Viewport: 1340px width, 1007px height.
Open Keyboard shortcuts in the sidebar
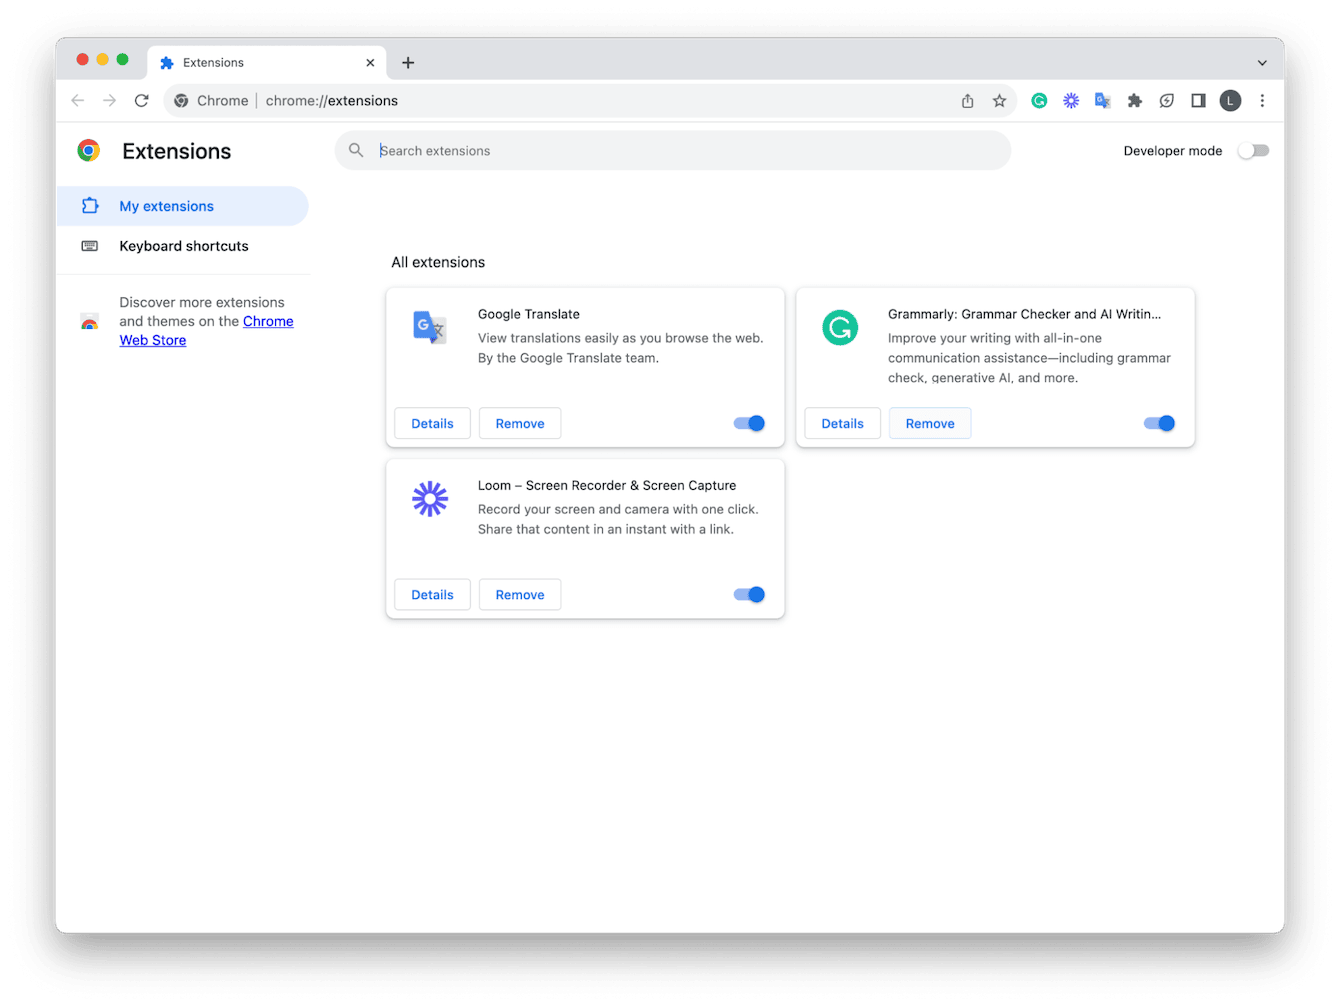pyautogui.click(x=182, y=246)
